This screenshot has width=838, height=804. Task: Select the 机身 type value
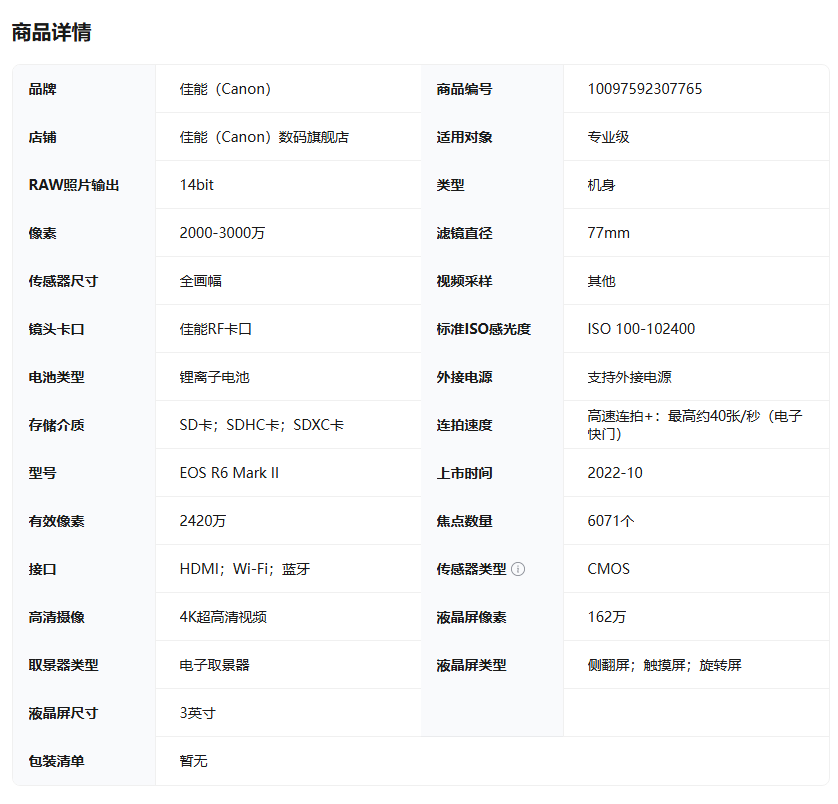pos(601,185)
